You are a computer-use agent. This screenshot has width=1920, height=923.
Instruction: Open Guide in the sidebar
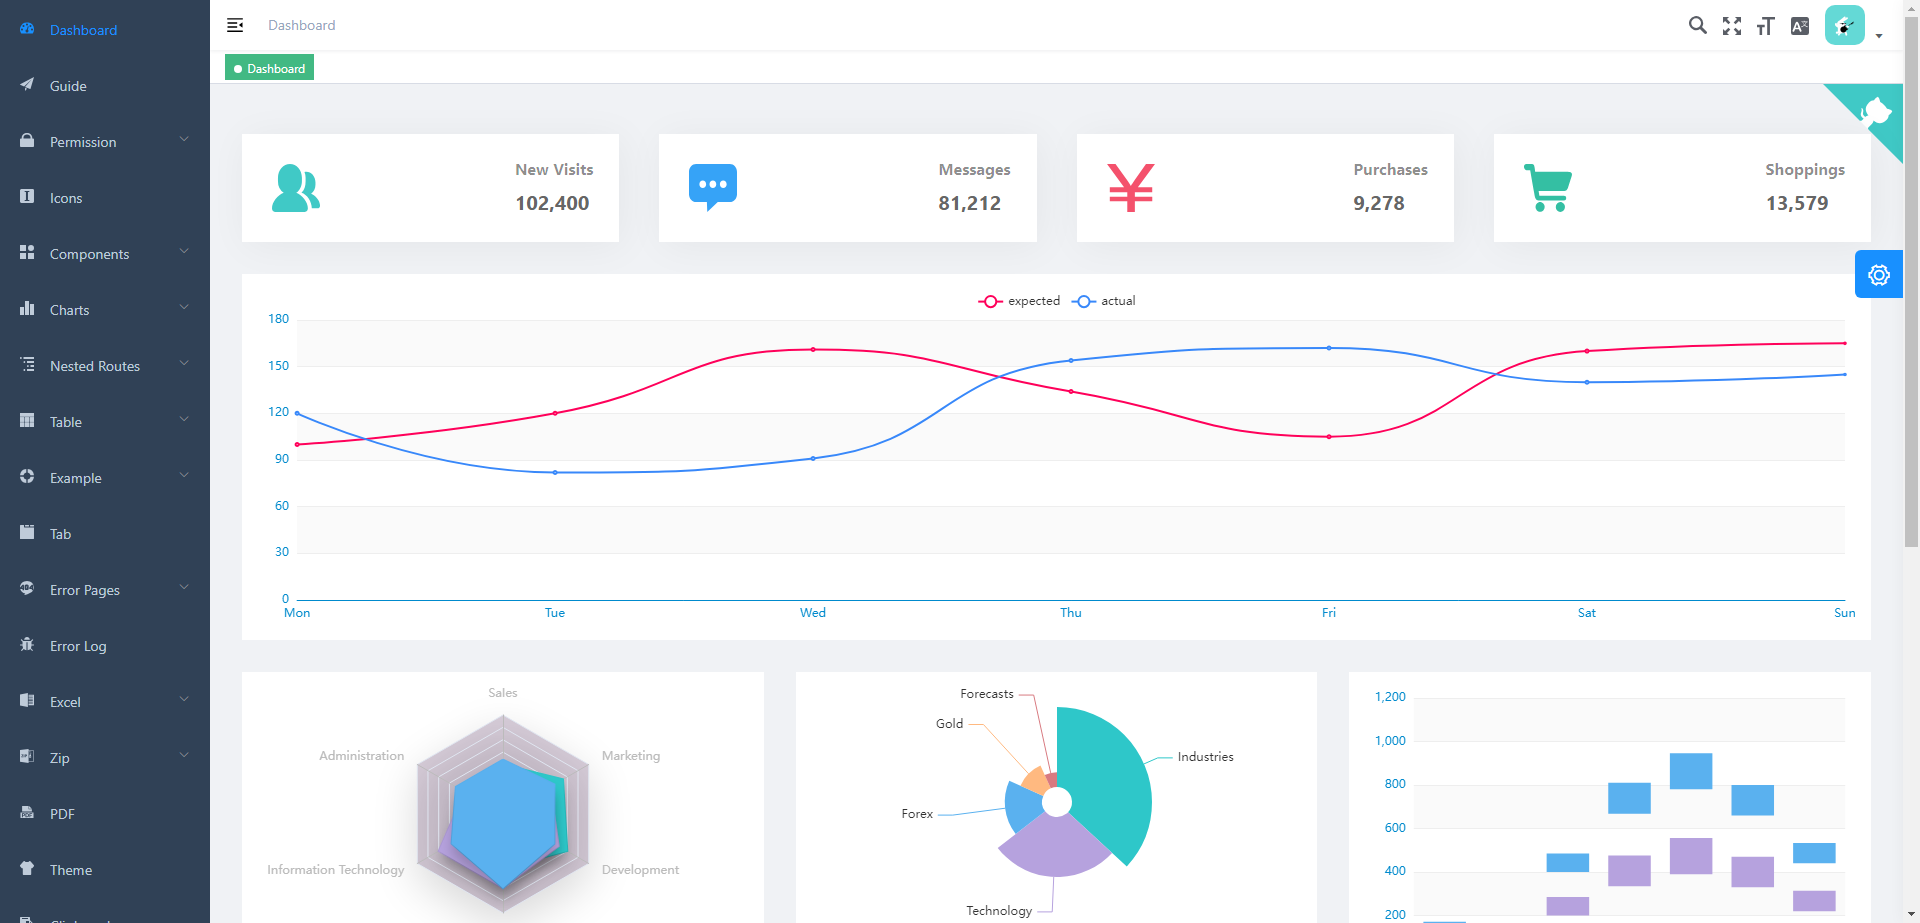point(105,86)
